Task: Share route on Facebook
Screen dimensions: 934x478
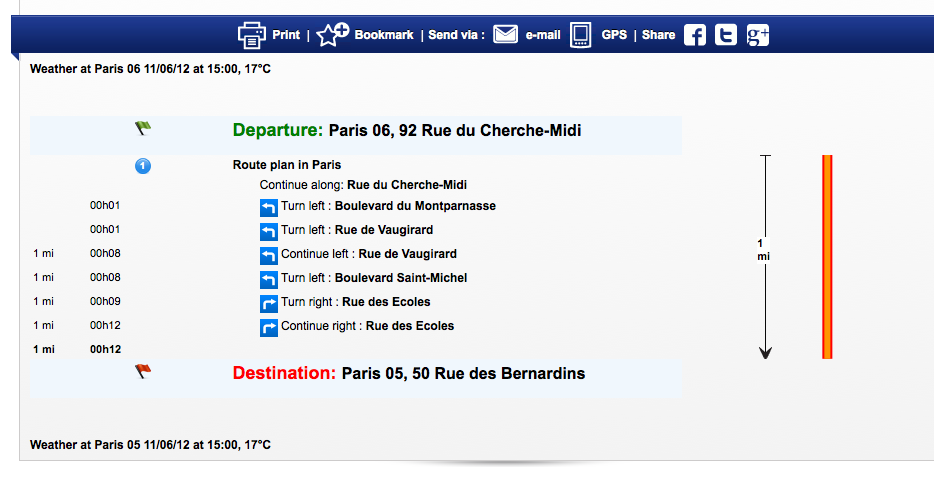Action: click(x=695, y=35)
